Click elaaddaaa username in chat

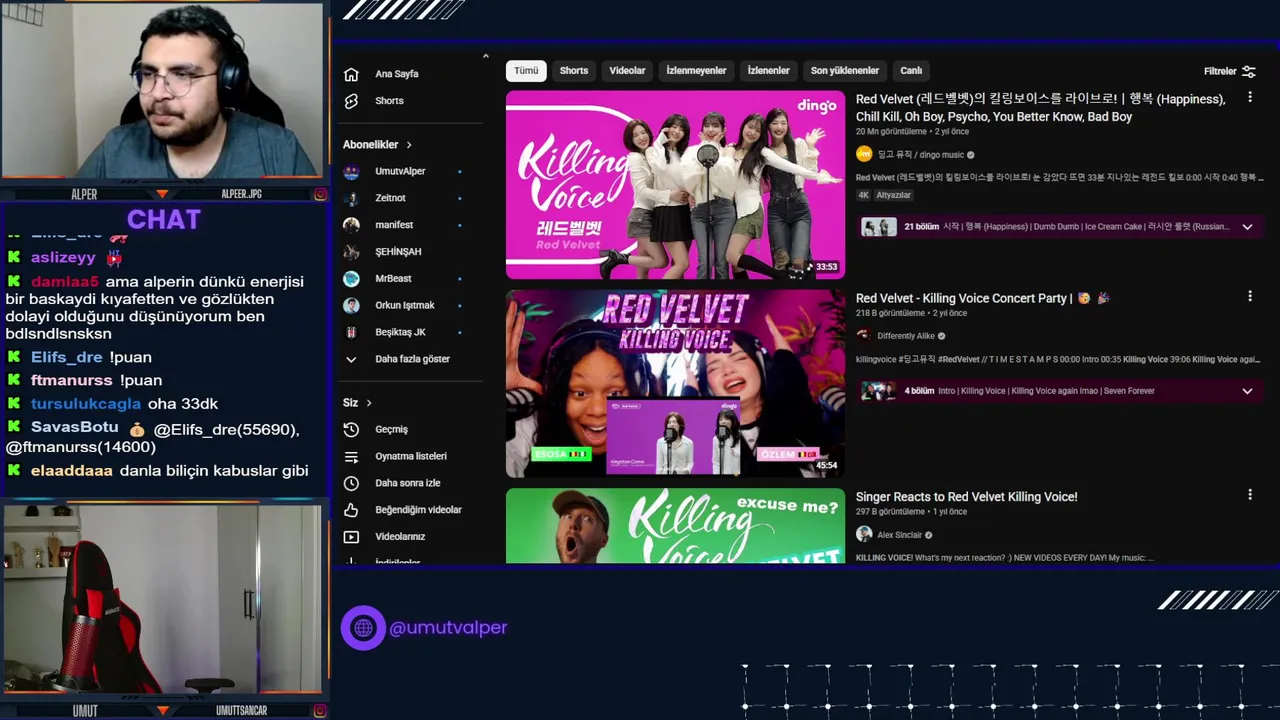pyautogui.click(x=72, y=471)
